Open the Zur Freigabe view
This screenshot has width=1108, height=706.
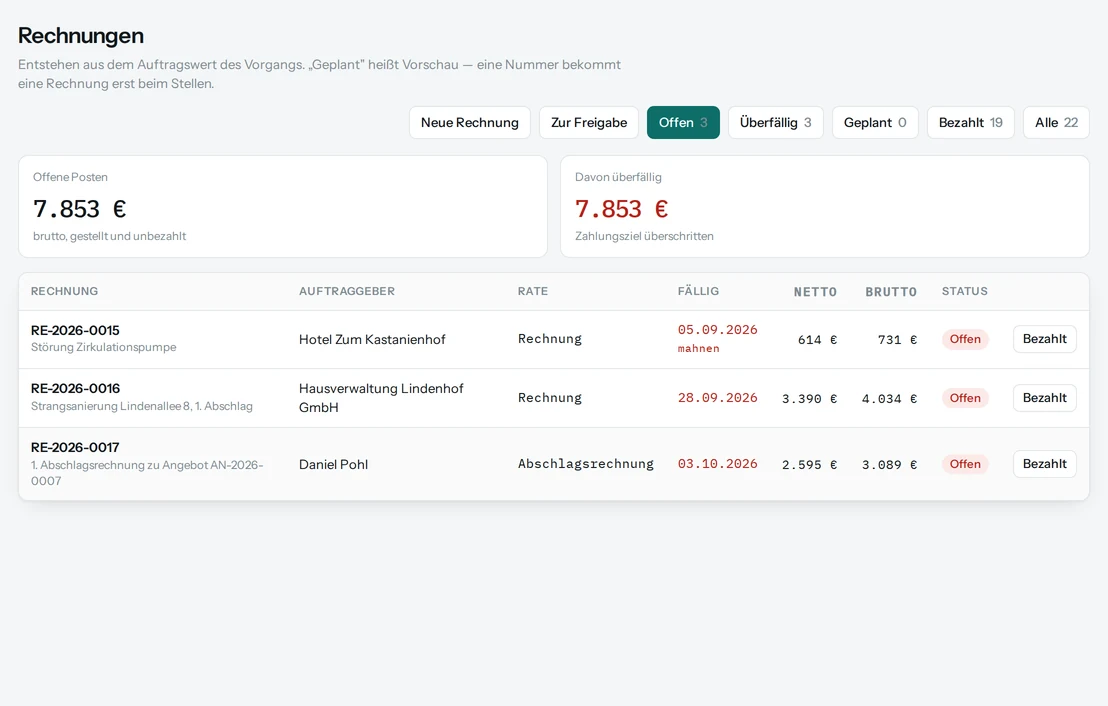(589, 122)
